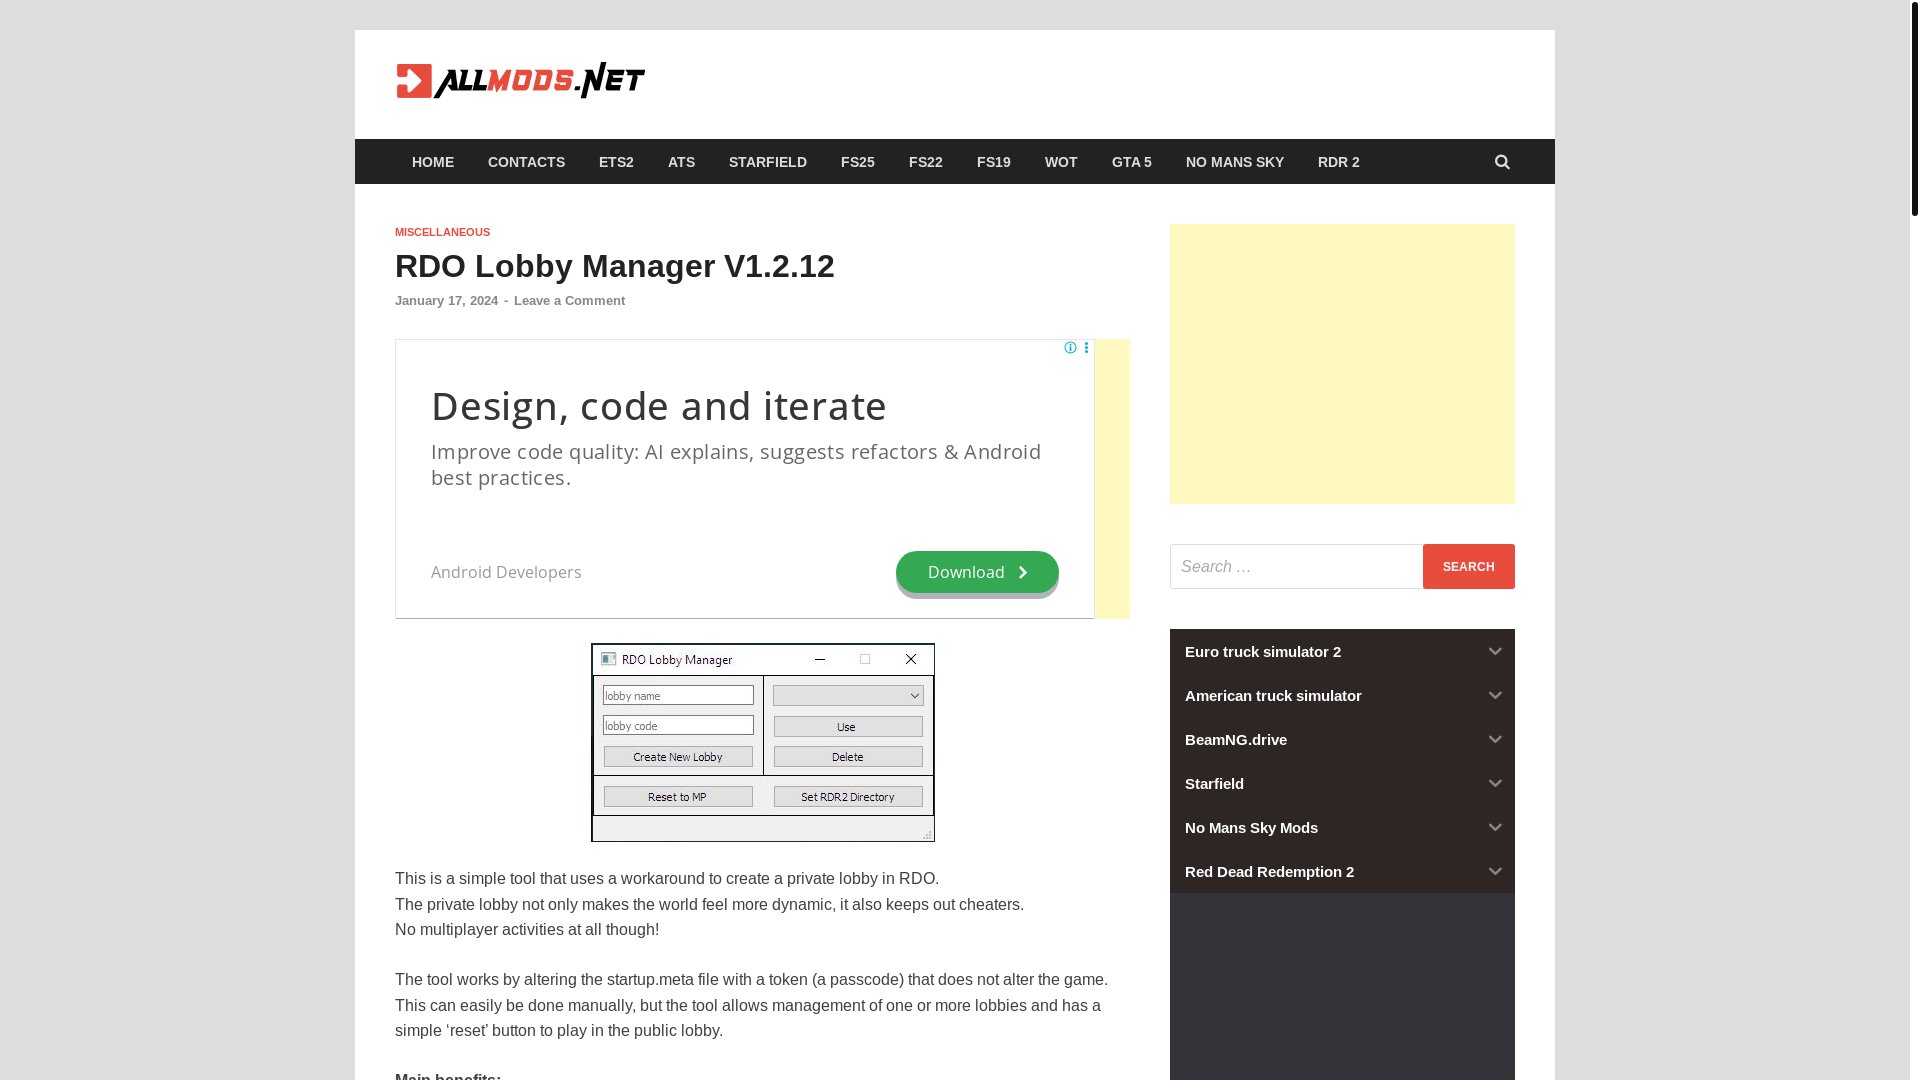1920x1080 pixels.
Task: Expand the Starfield sidebar category
Action: coord(1495,784)
